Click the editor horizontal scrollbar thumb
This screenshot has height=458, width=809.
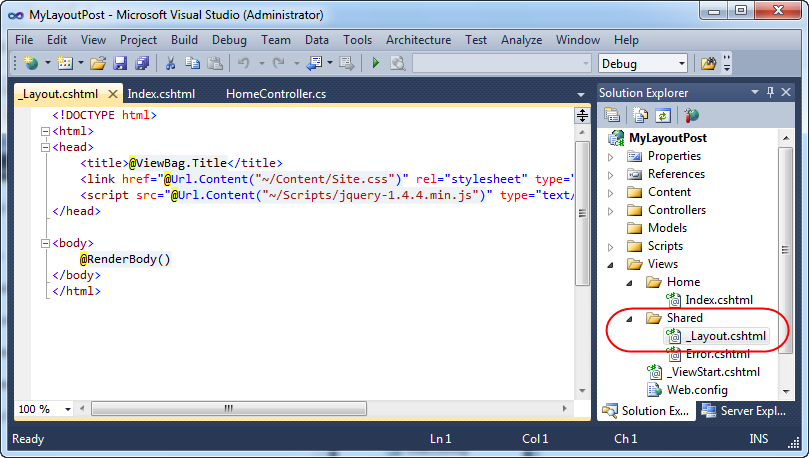pyautogui.click(x=229, y=408)
